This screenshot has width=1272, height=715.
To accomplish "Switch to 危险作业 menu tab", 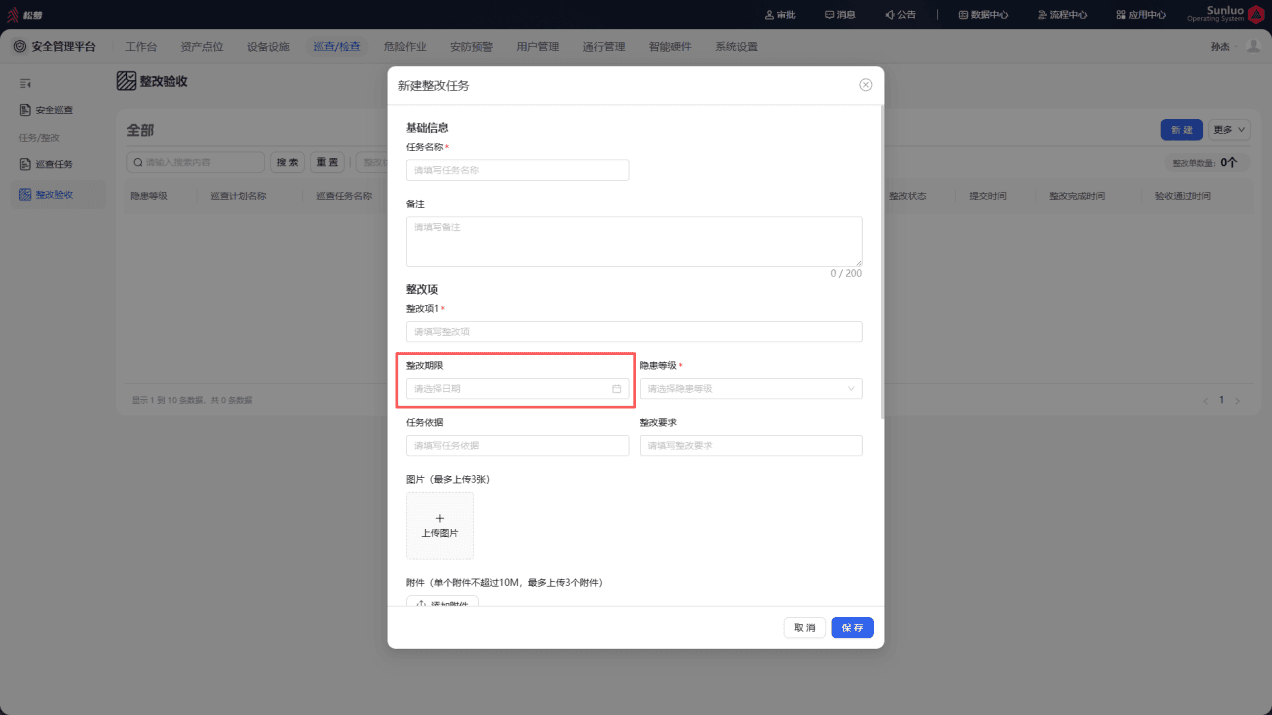I will 405,47.
